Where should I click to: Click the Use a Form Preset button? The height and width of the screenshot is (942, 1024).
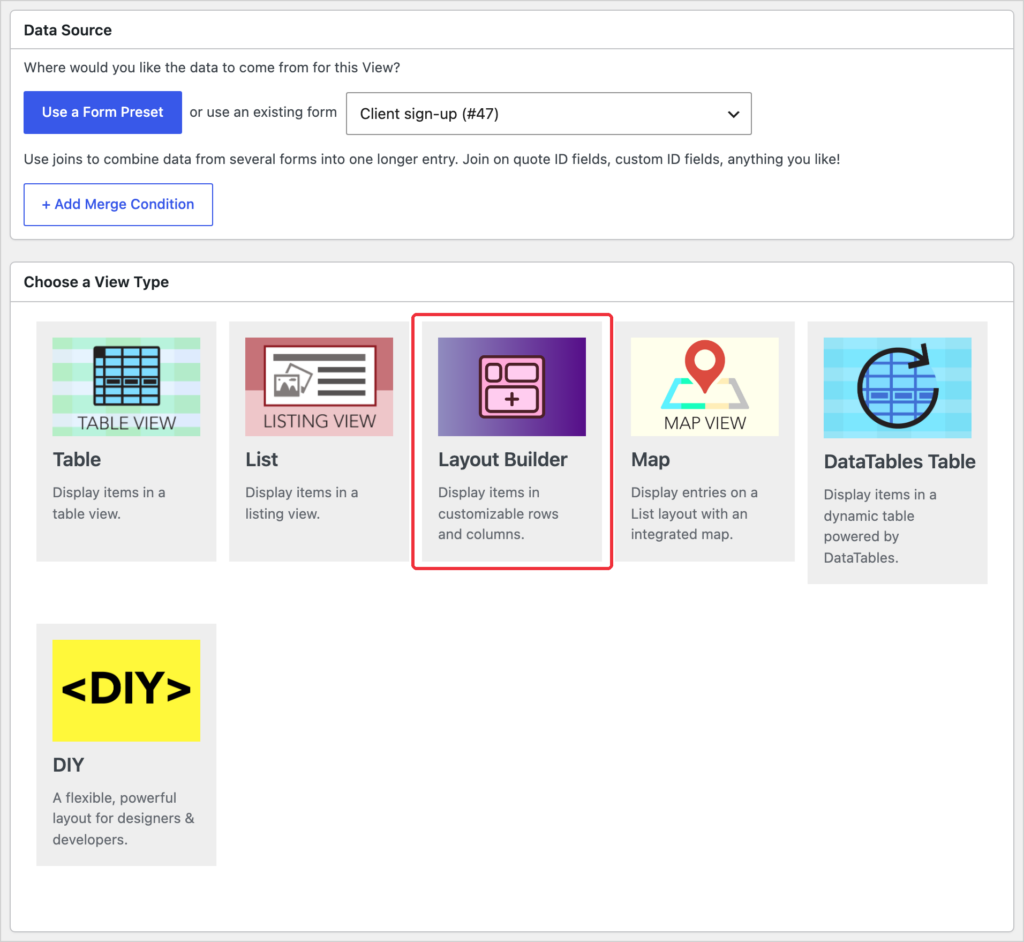[103, 112]
